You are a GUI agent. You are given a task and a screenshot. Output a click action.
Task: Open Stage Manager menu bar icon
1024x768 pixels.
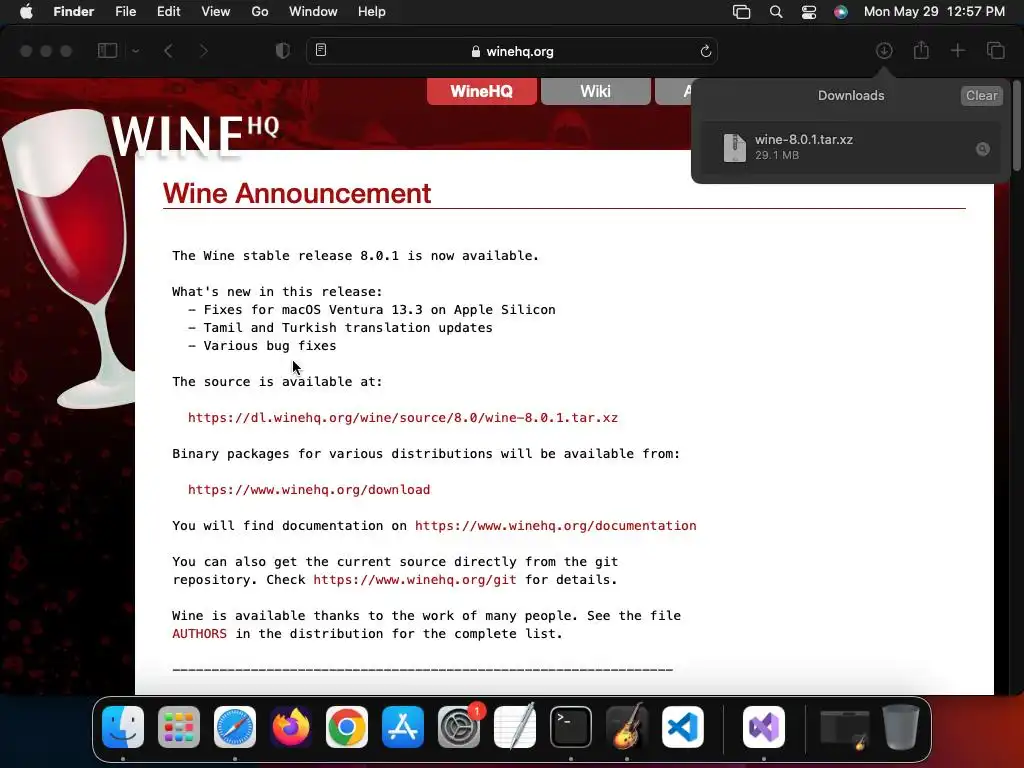(x=741, y=12)
